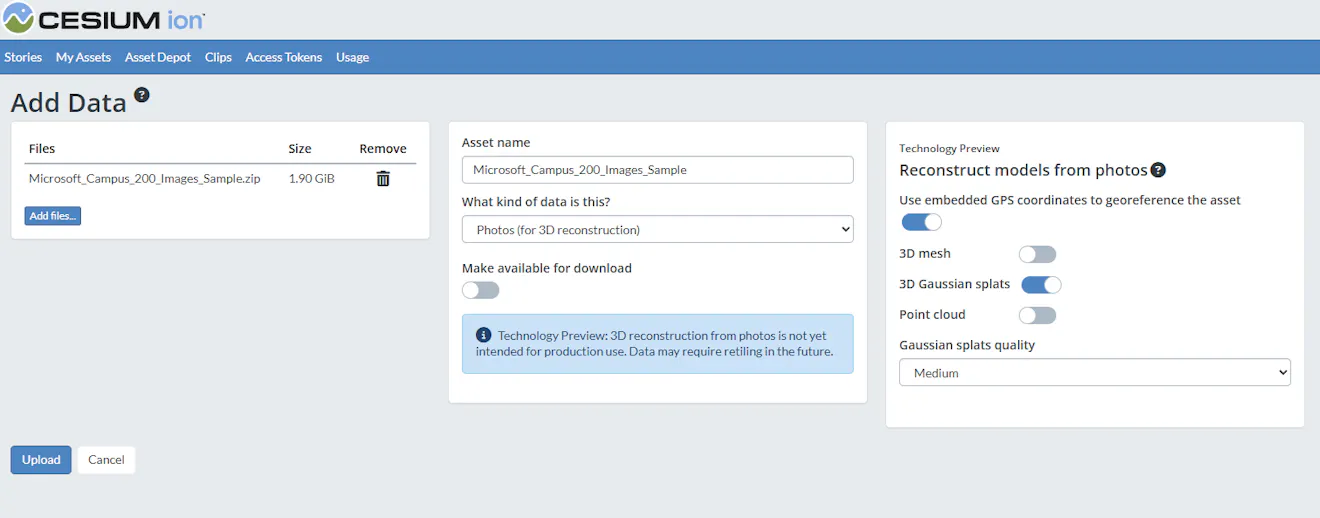Open the data kind dropdown
The image size is (1320, 518).
pos(657,230)
